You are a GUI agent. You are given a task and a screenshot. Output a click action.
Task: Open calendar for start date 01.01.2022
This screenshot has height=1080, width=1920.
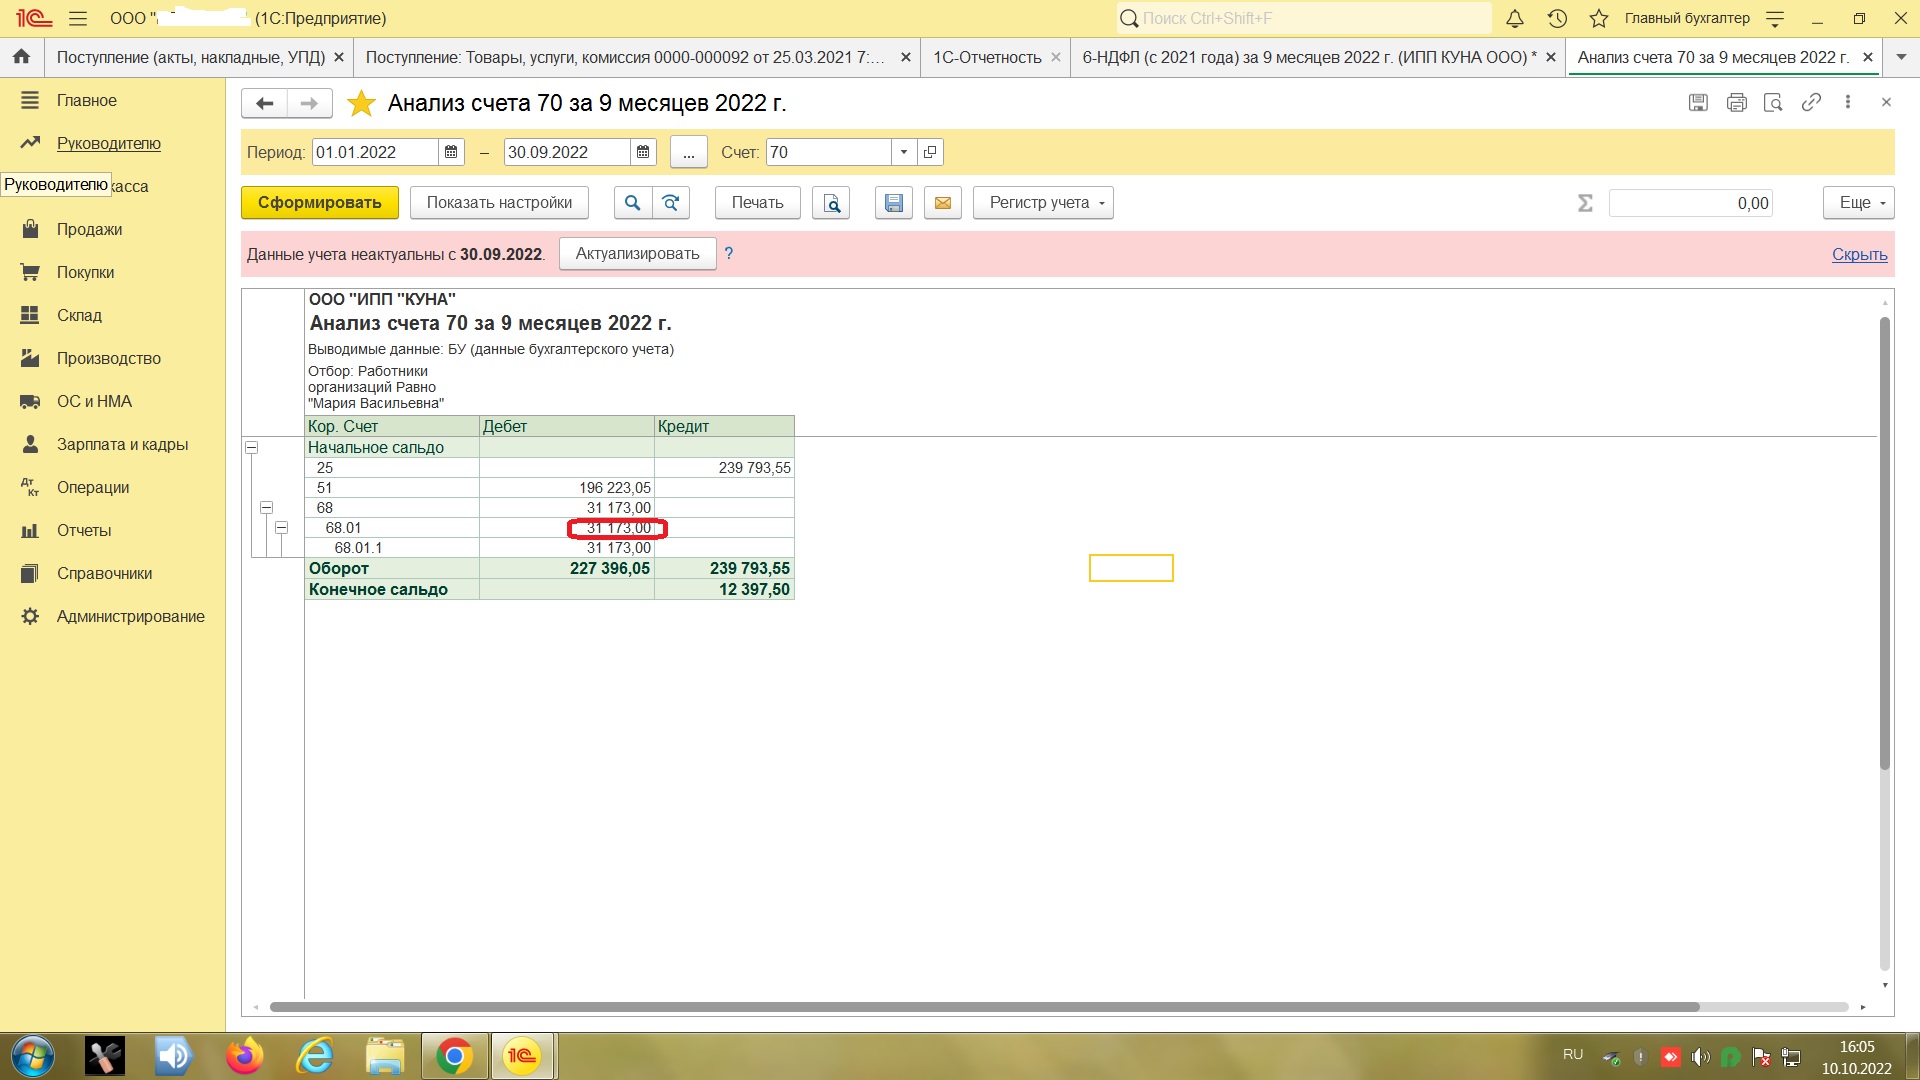click(x=451, y=152)
